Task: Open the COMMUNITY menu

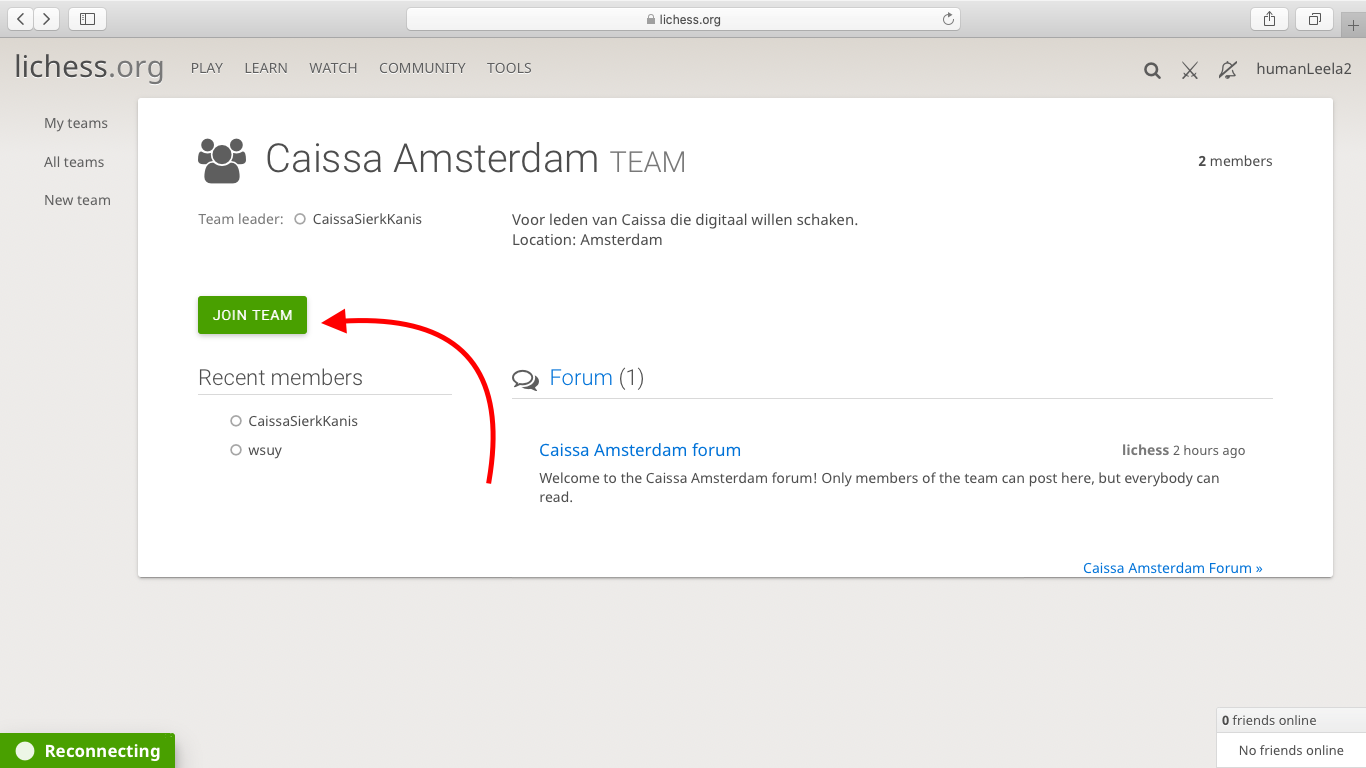Action: (x=422, y=68)
